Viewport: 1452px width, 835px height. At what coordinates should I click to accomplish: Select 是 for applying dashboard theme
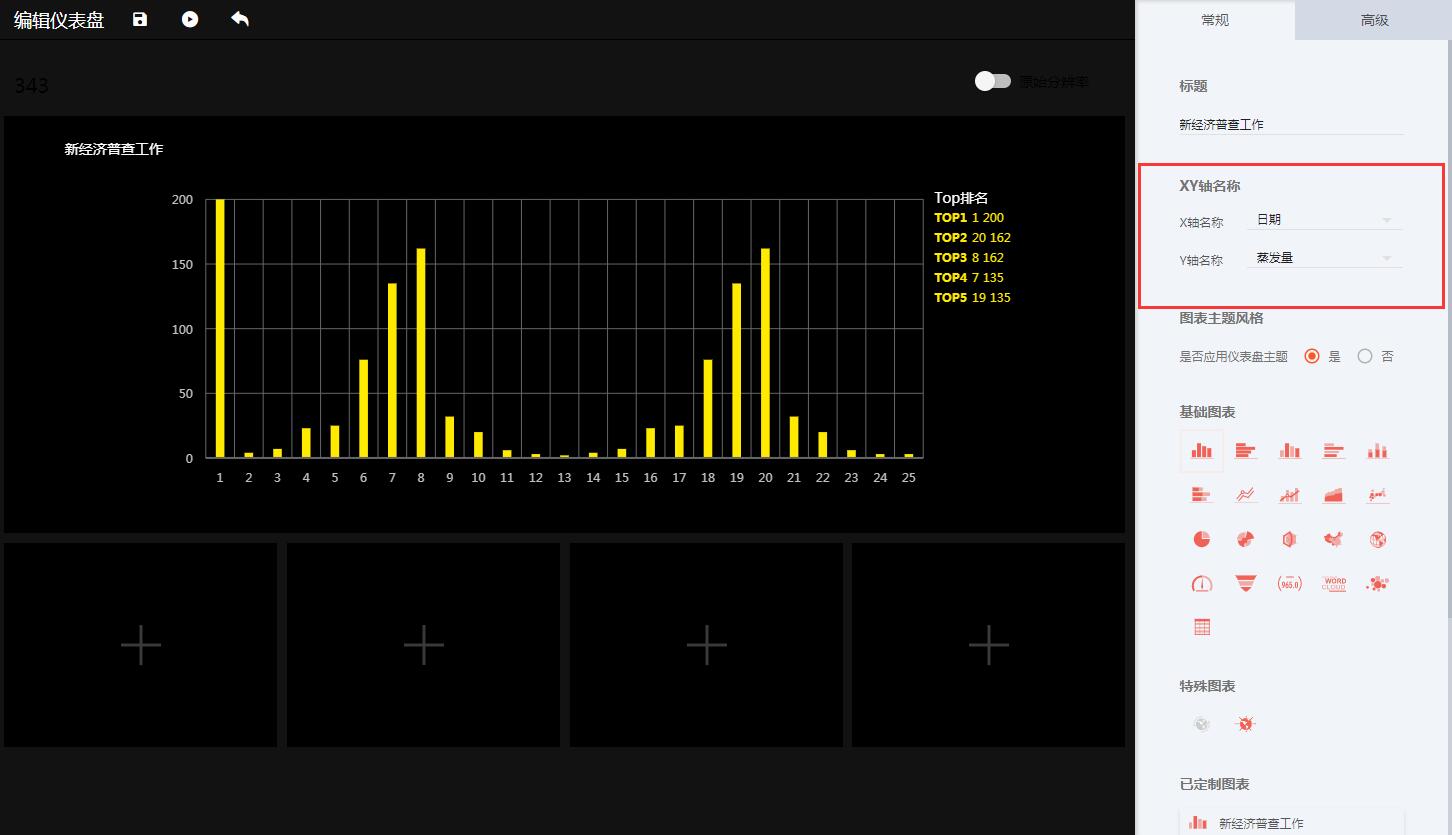click(x=1312, y=356)
